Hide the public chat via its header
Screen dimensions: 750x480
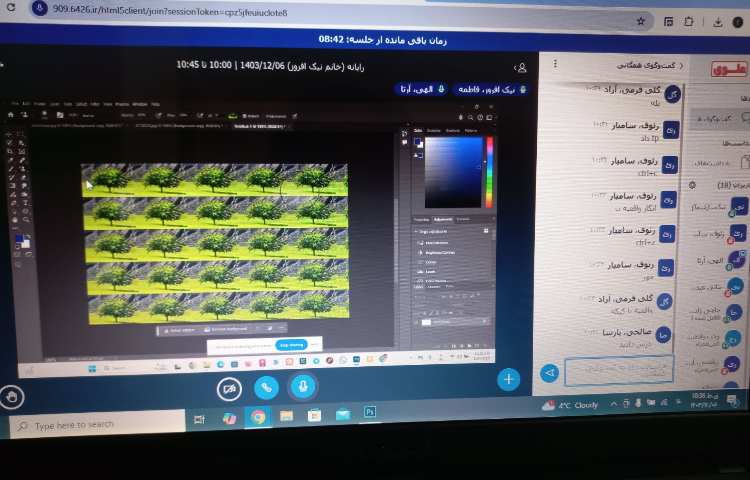coord(650,65)
